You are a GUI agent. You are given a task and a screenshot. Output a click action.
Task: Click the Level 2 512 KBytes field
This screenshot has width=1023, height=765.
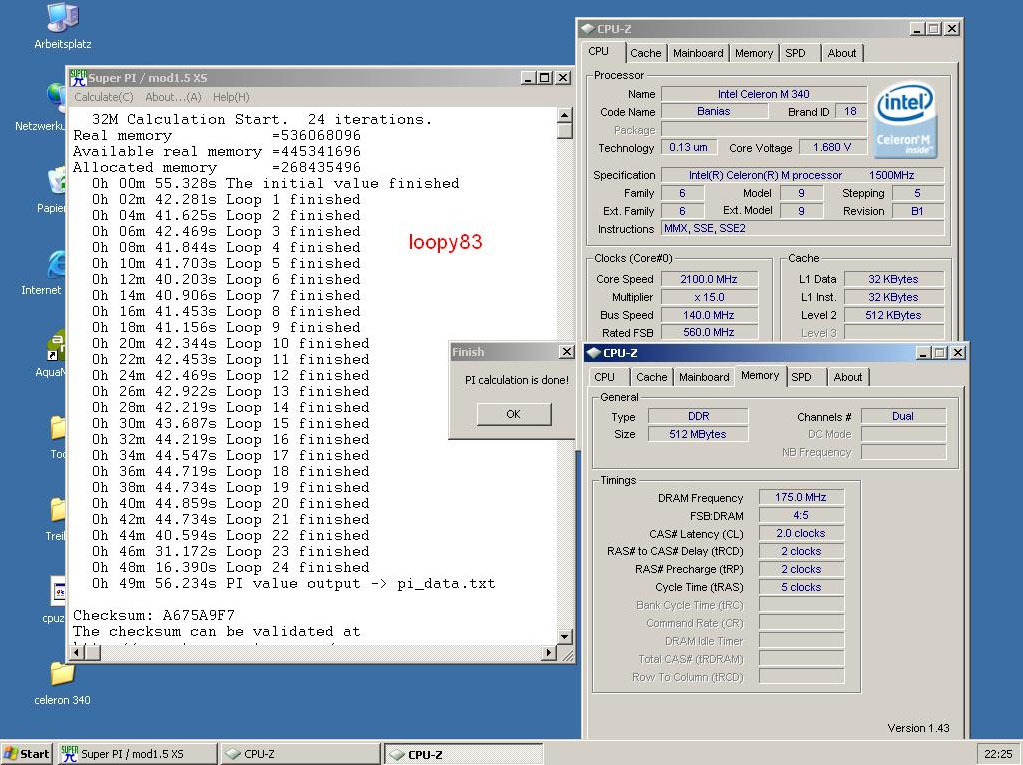[x=894, y=315]
